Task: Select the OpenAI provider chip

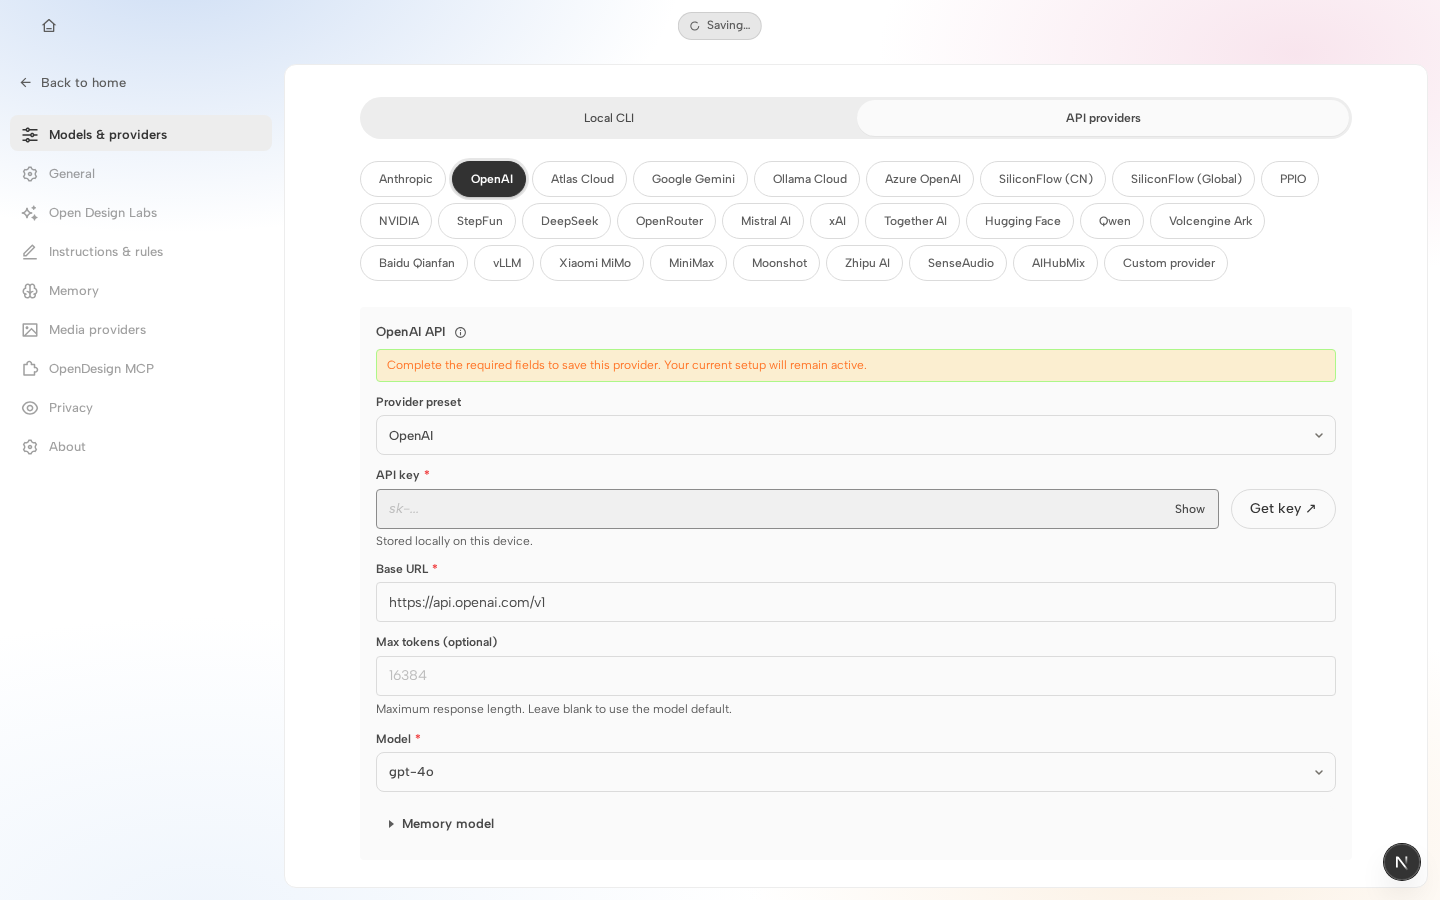Action: pos(489,179)
